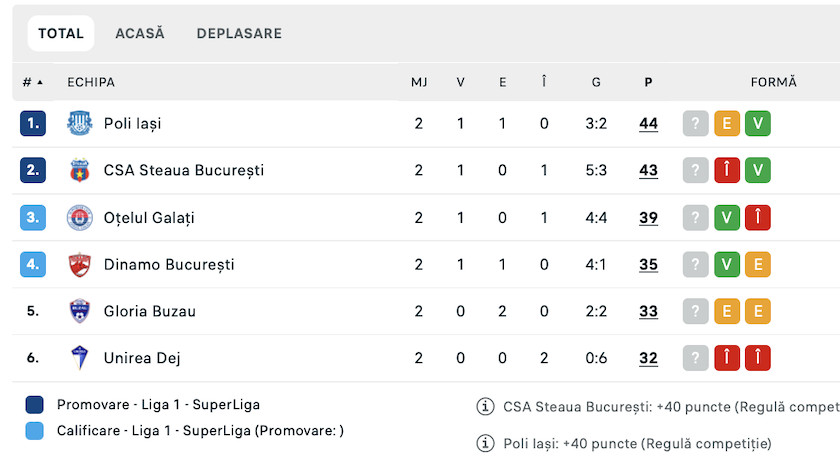Switch to the ACASĂ tab

pos(140,33)
